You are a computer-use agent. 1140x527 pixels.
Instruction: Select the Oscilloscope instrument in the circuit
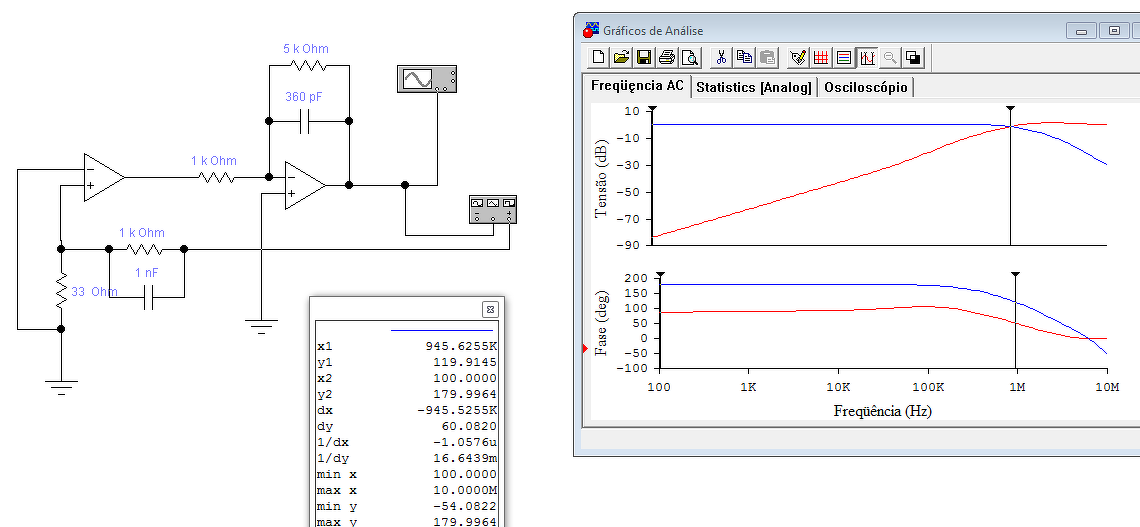point(428,79)
